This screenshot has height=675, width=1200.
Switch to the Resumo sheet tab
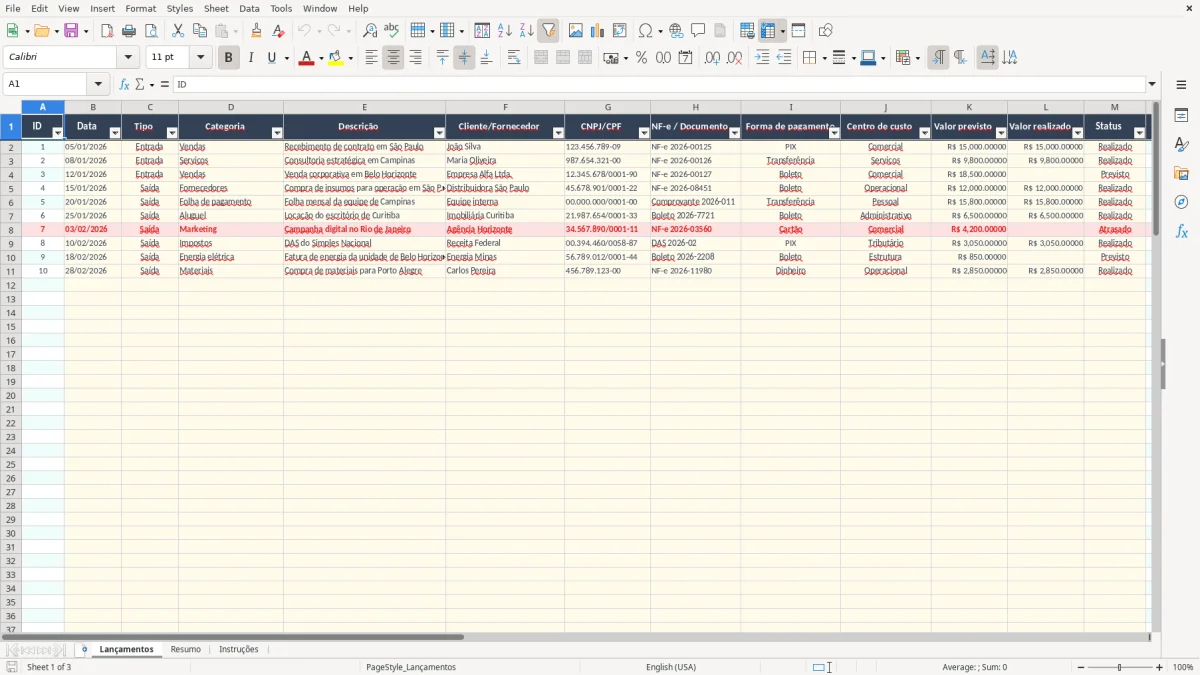pos(186,649)
